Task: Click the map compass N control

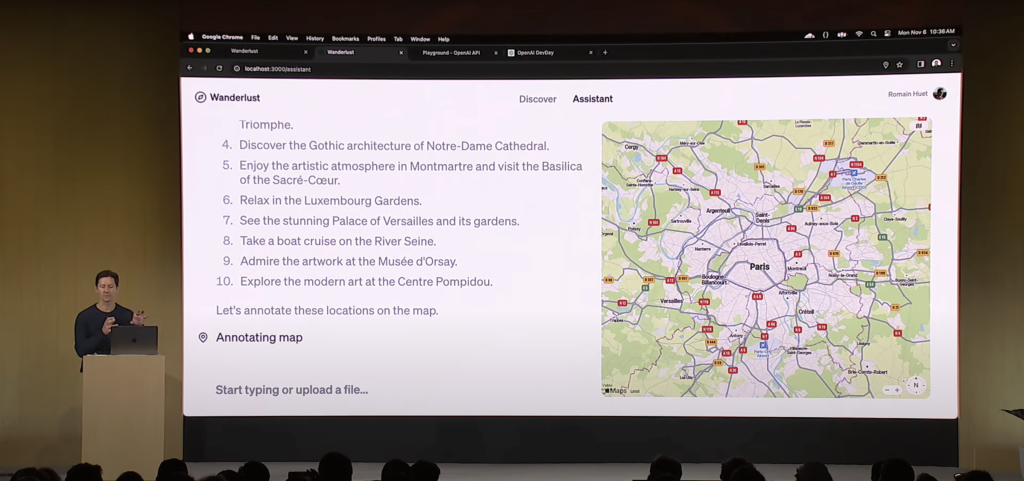Action: (x=916, y=386)
